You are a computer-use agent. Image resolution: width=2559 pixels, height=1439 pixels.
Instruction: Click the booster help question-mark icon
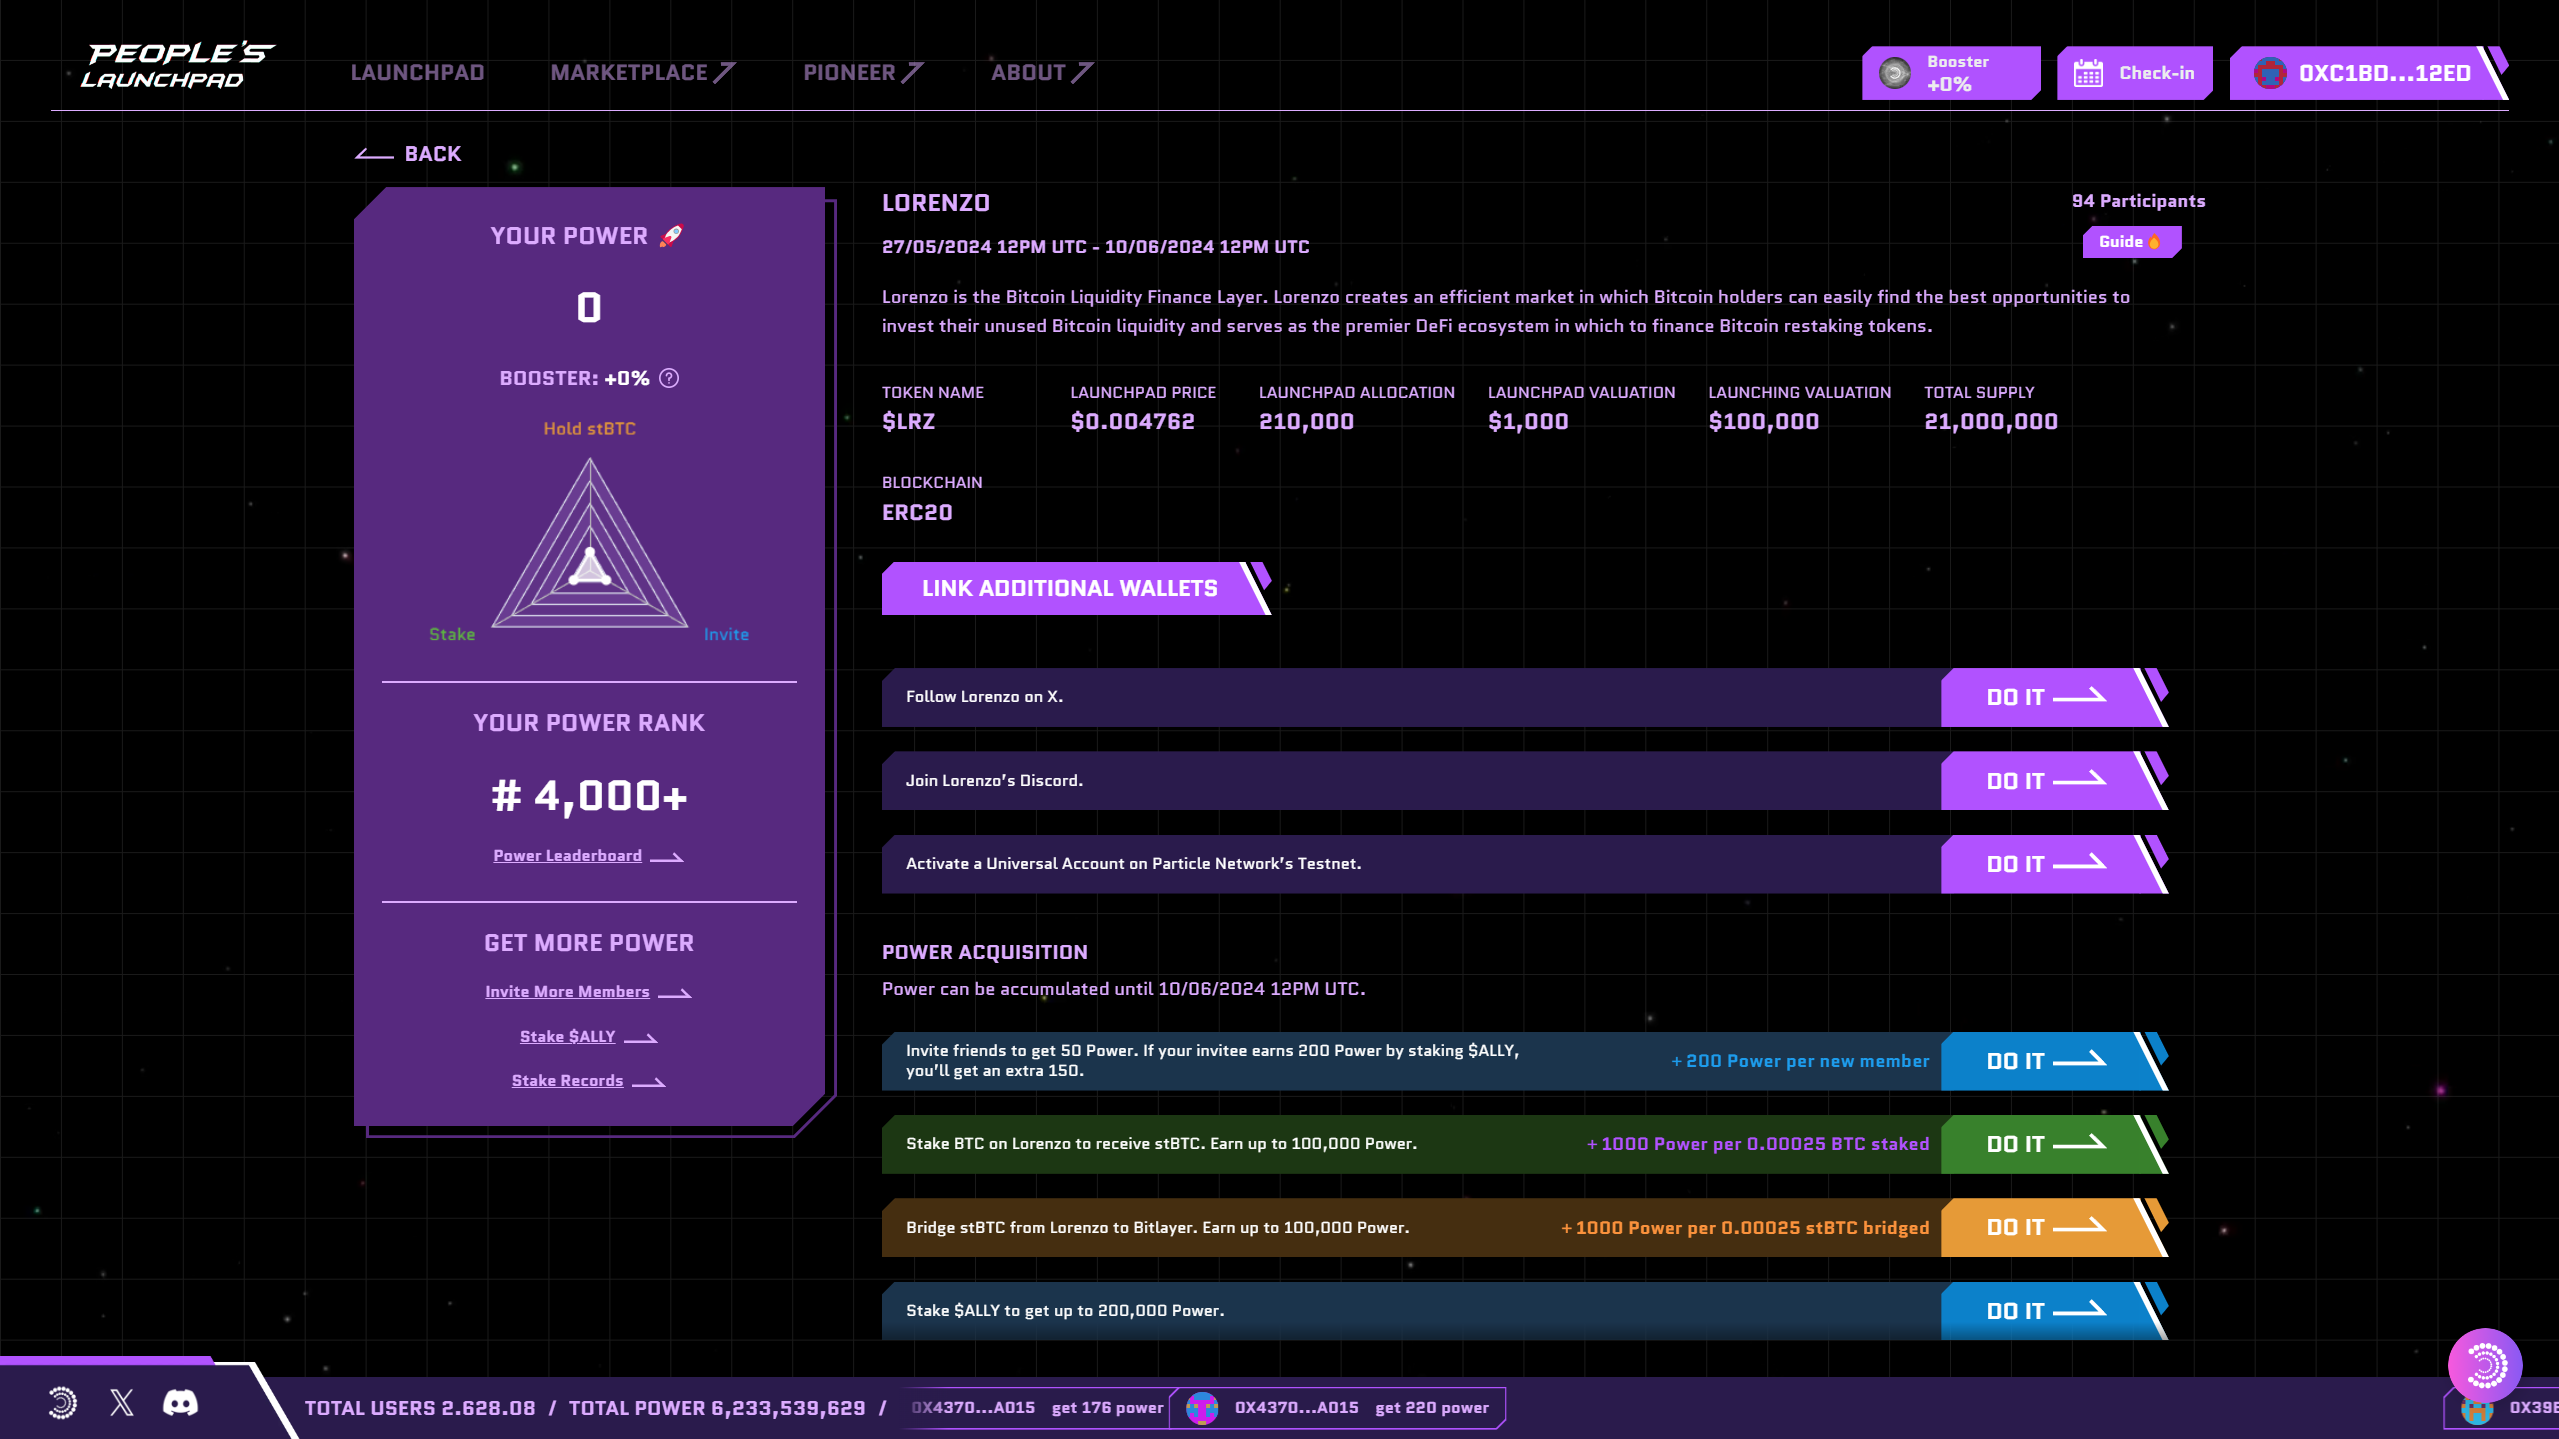tap(669, 378)
